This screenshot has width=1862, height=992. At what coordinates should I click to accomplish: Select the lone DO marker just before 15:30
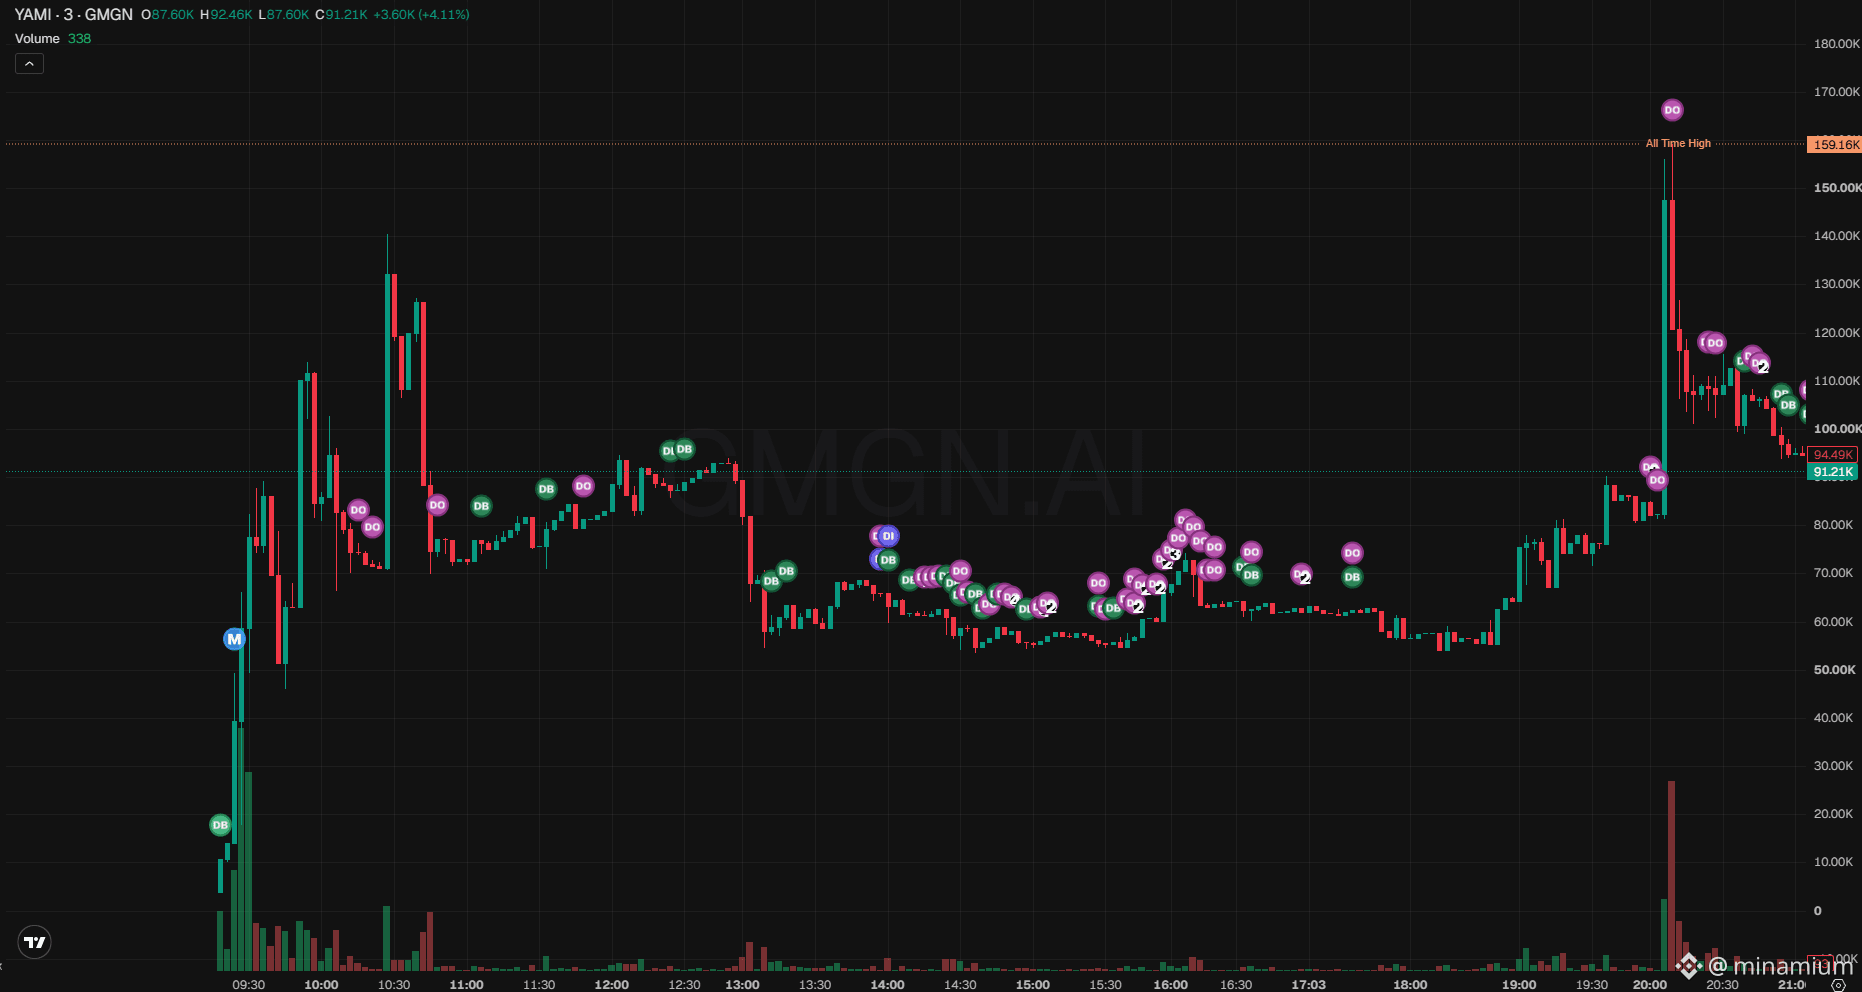click(x=1098, y=583)
